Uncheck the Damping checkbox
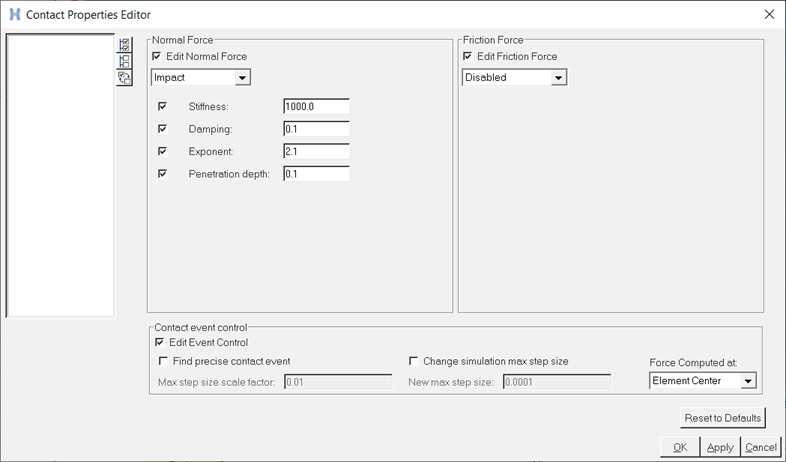This screenshot has width=786, height=462. 162,129
